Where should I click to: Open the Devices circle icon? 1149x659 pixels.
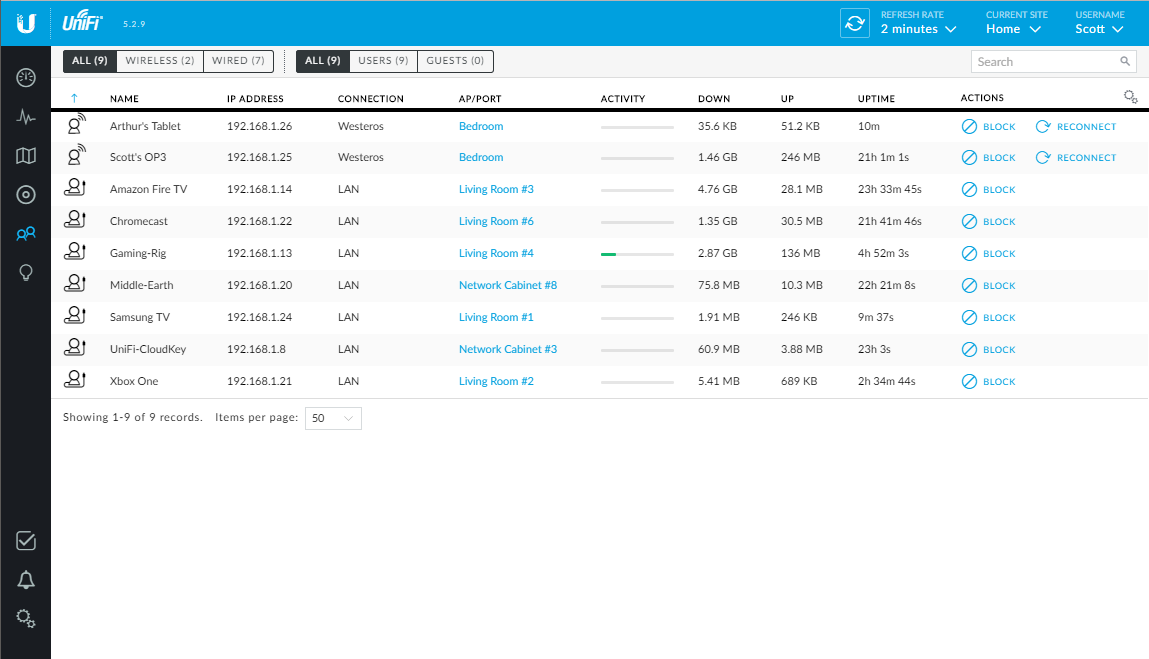tap(26, 194)
